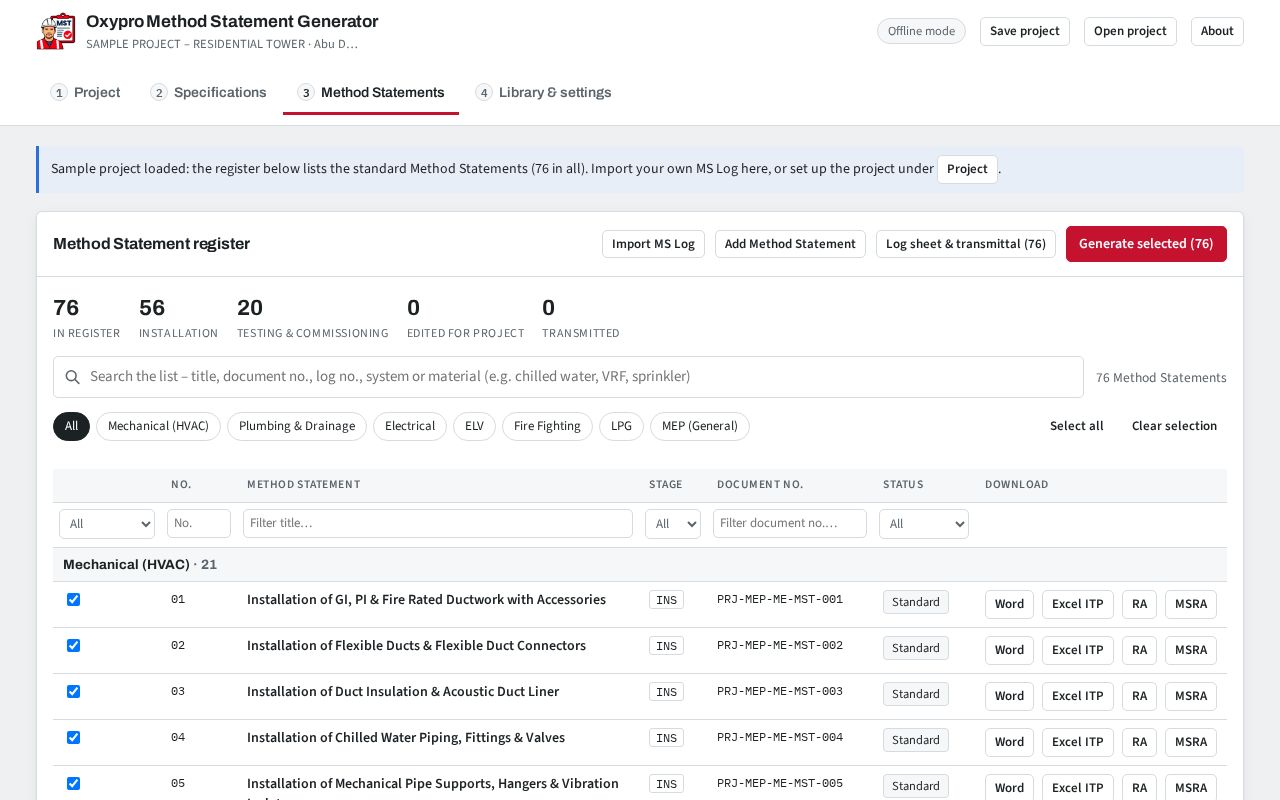Click Clear selection link
Image resolution: width=1280 pixels, height=800 pixels.
coord(1174,426)
